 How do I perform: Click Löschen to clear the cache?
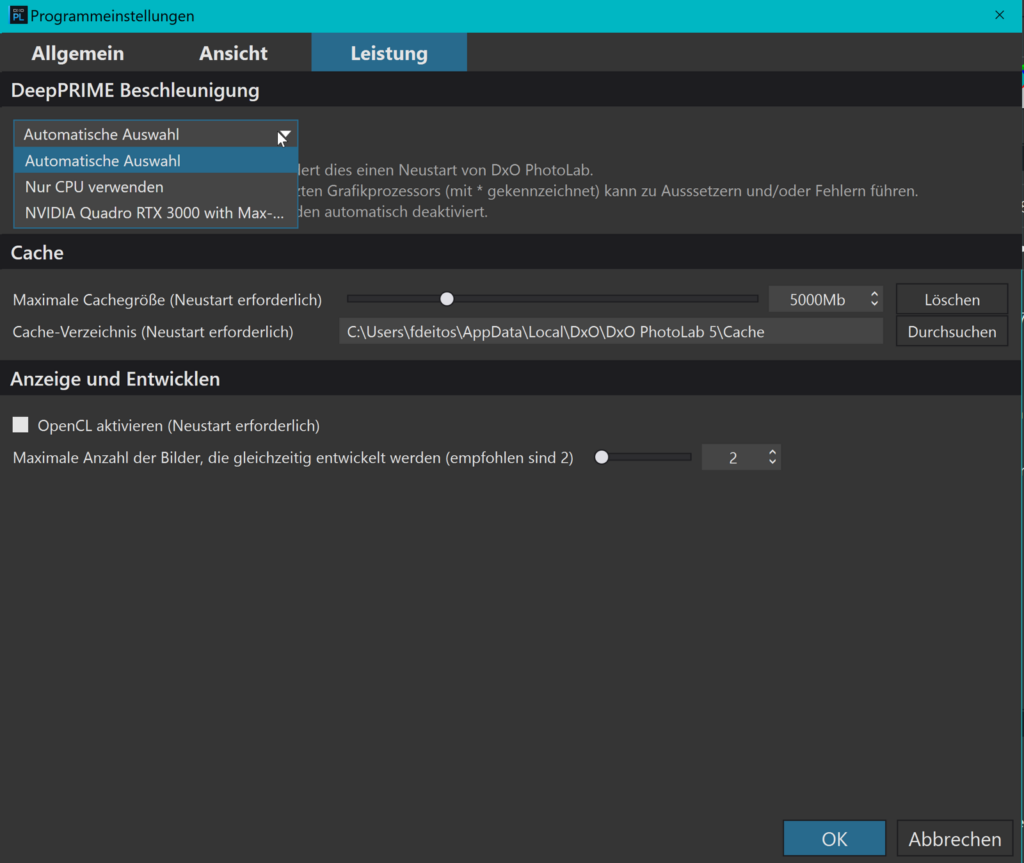click(x=952, y=300)
